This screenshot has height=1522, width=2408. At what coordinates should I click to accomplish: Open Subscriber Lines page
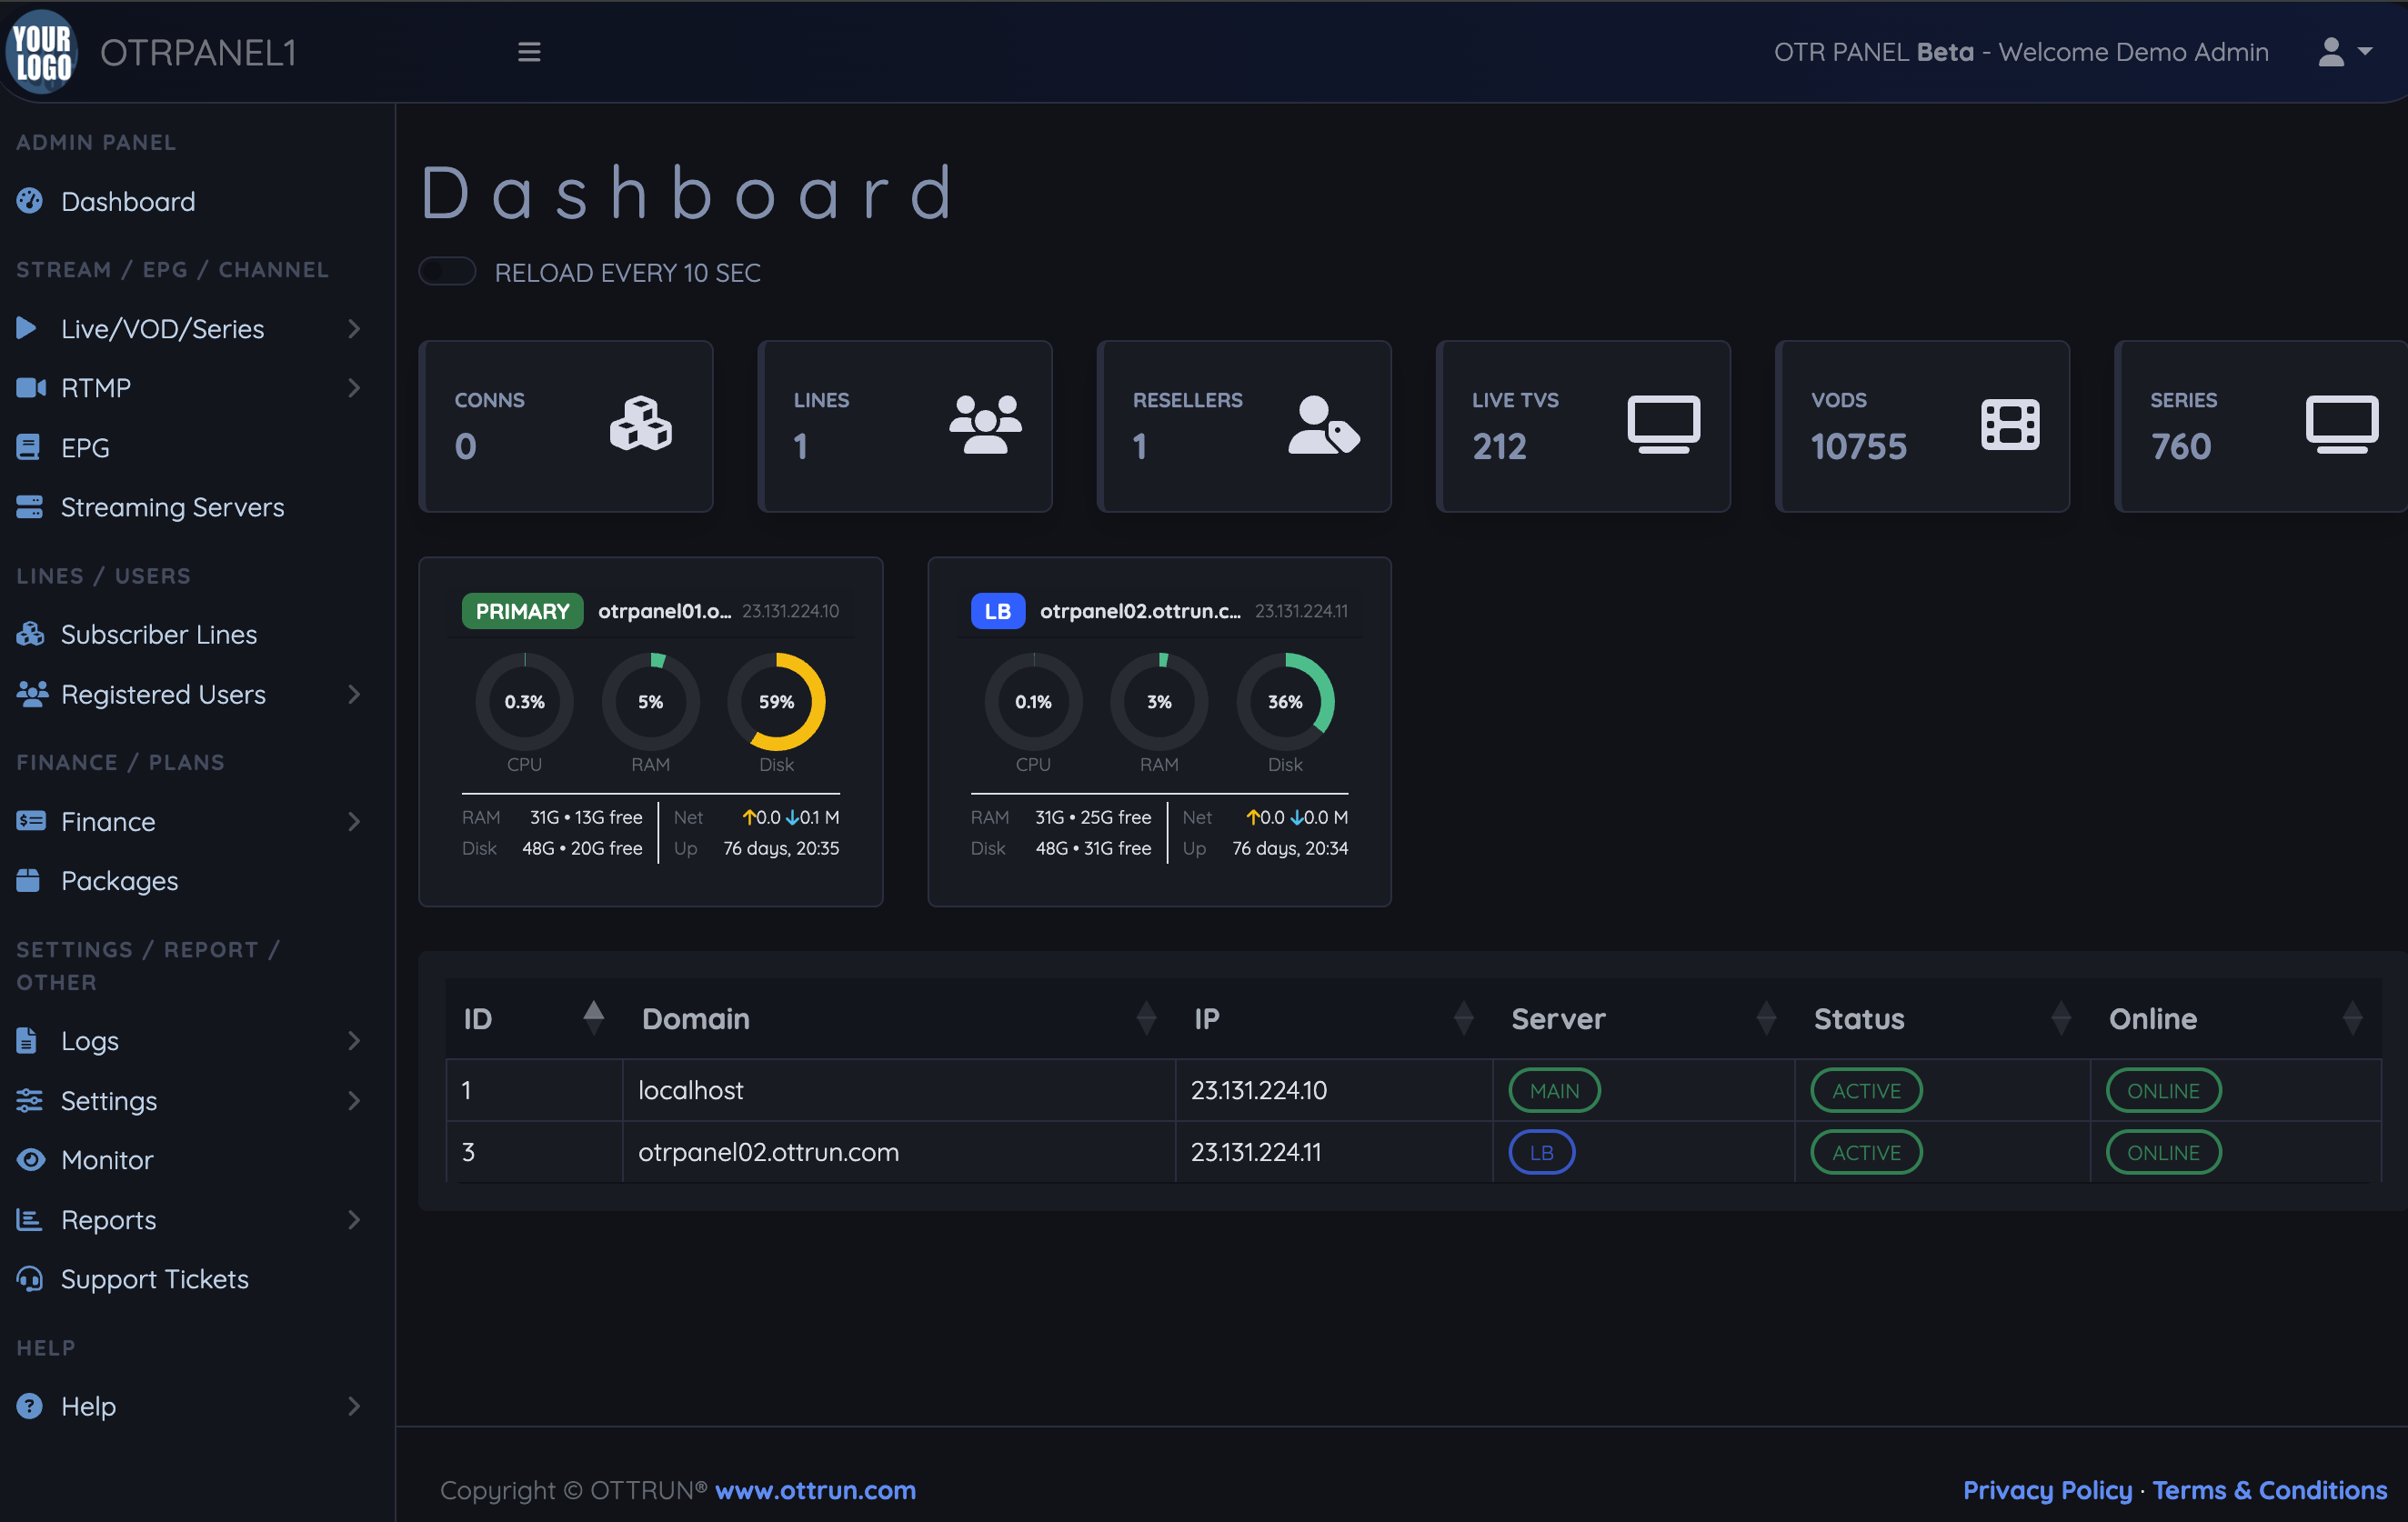tap(159, 634)
